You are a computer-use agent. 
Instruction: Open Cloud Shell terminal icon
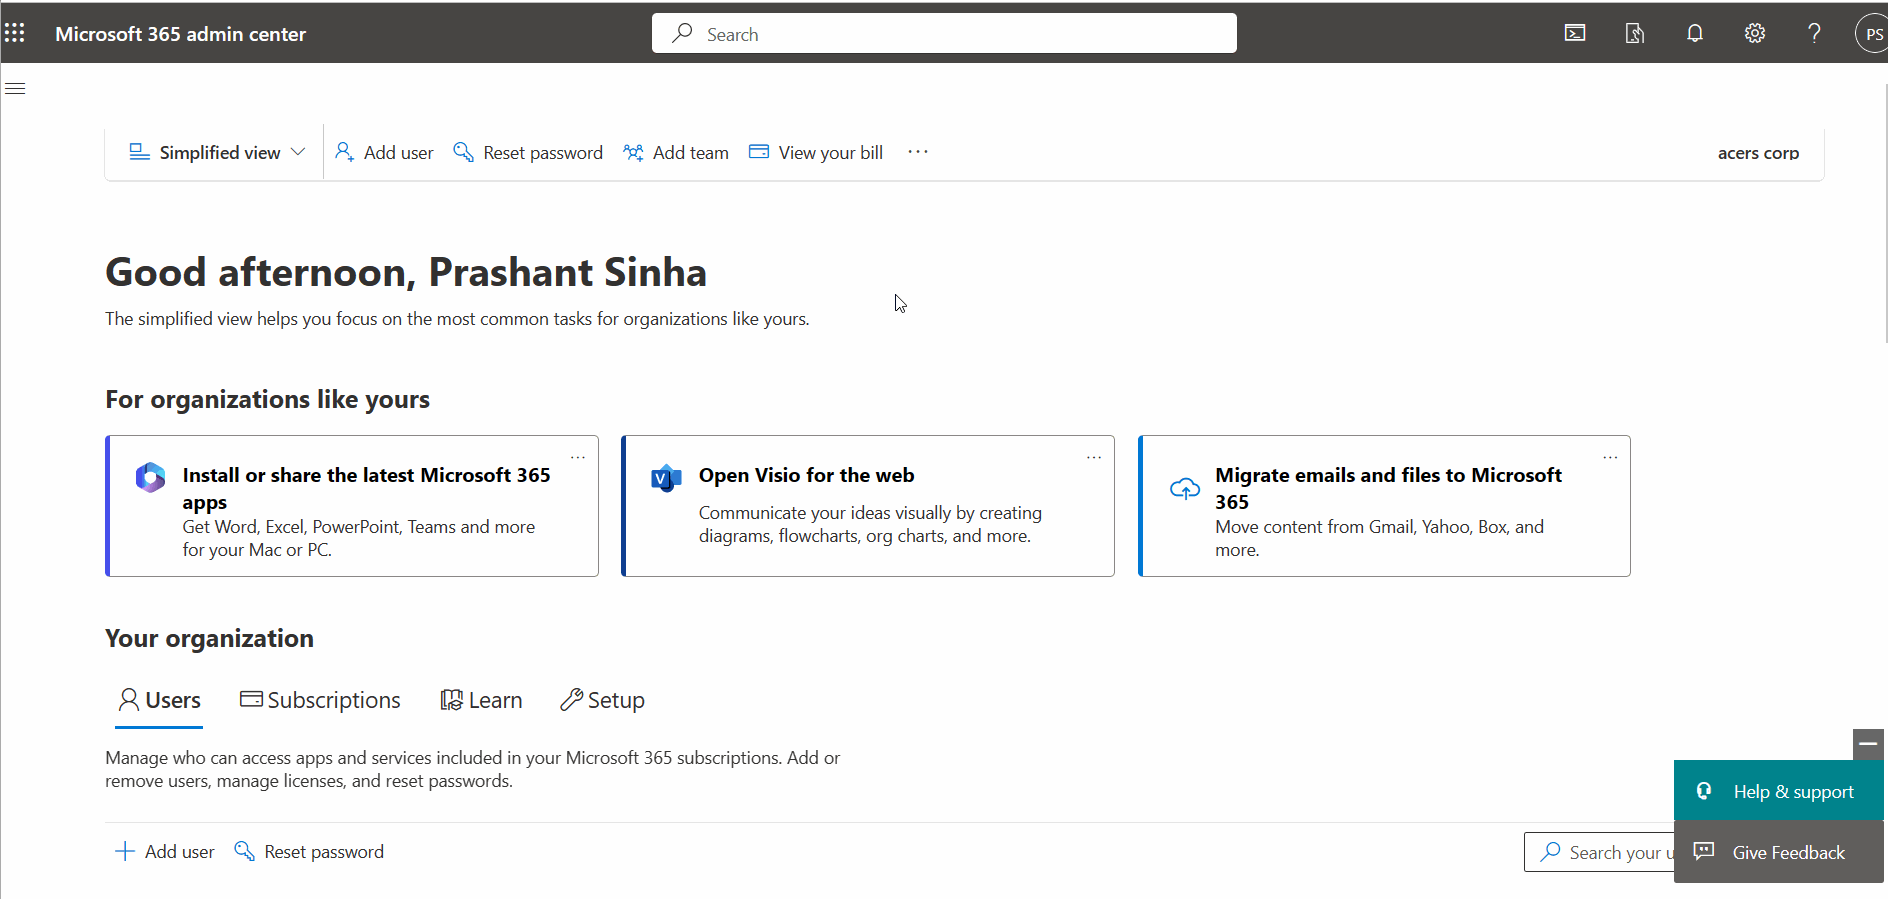(1575, 33)
